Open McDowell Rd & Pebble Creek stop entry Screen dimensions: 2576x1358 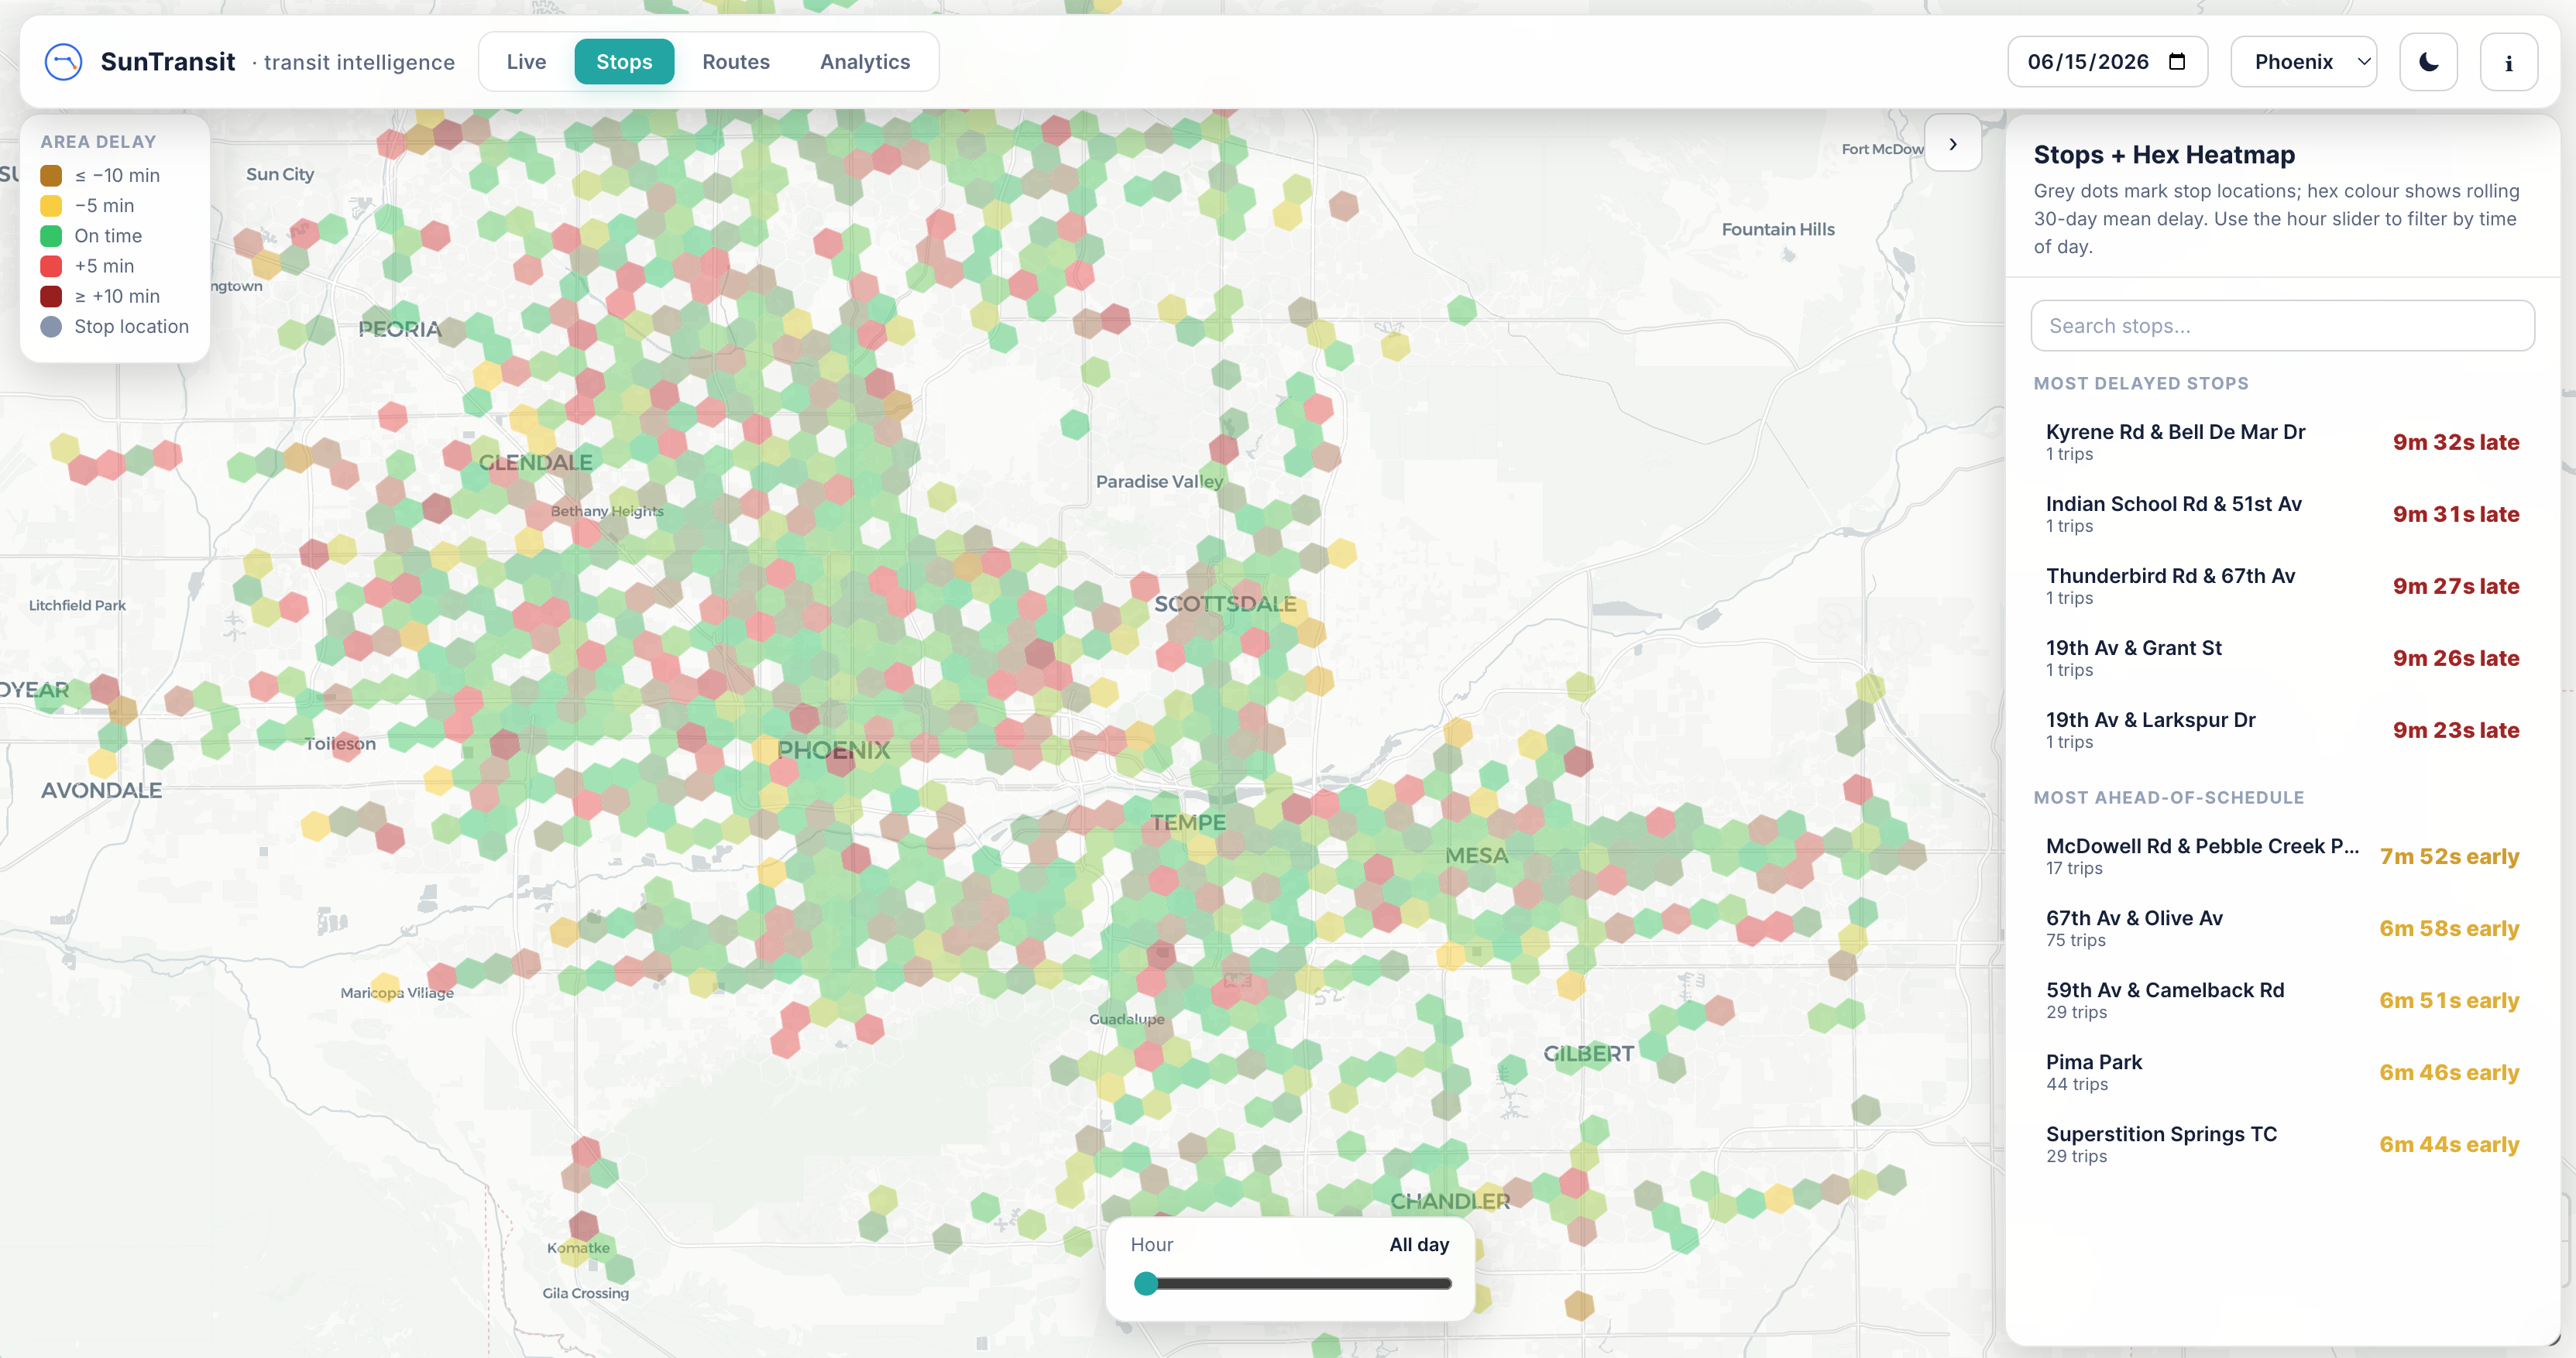coord(2282,856)
